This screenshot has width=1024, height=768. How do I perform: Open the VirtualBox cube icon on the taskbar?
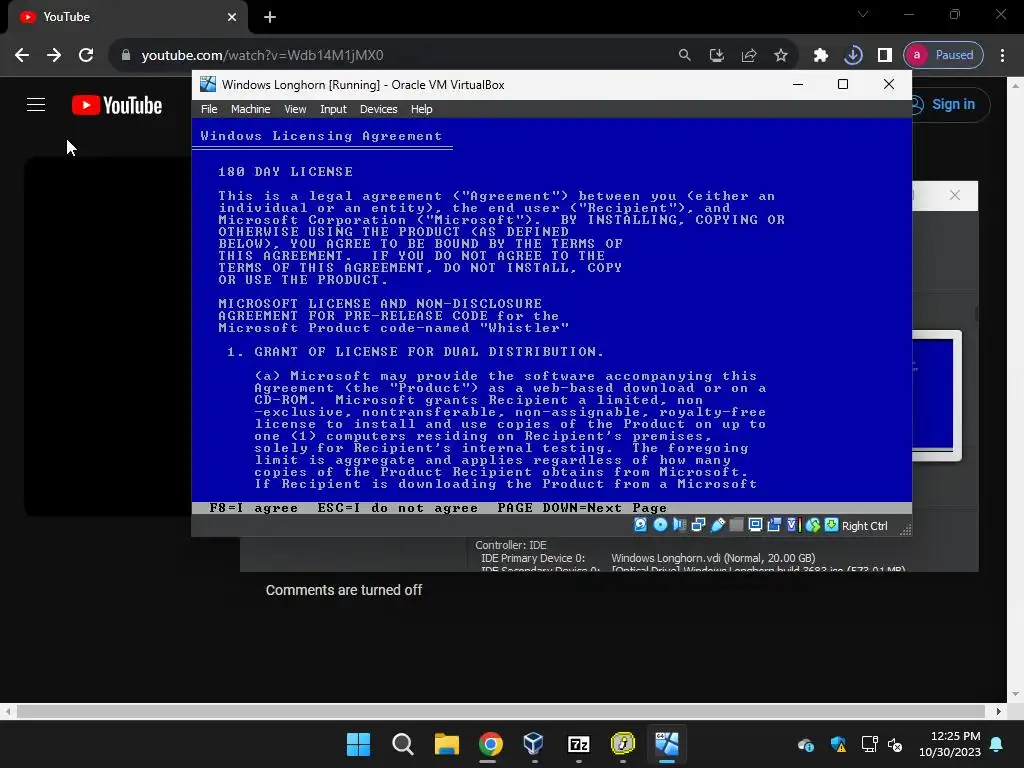(x=534, y=744)
